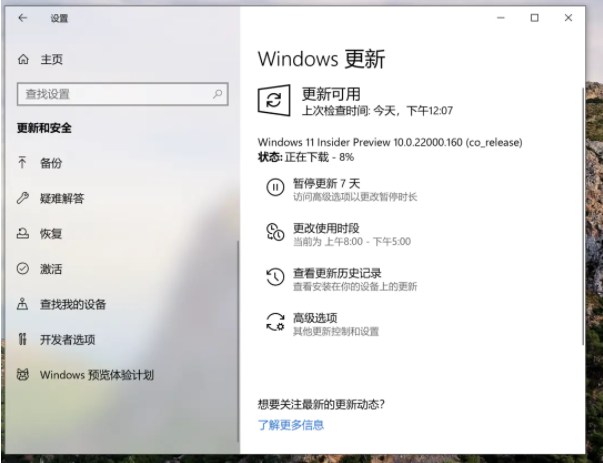Click the Windows 11 Insider Preview update name
The height and width of the screenshot is (463, 603).
tap(390, 142)
